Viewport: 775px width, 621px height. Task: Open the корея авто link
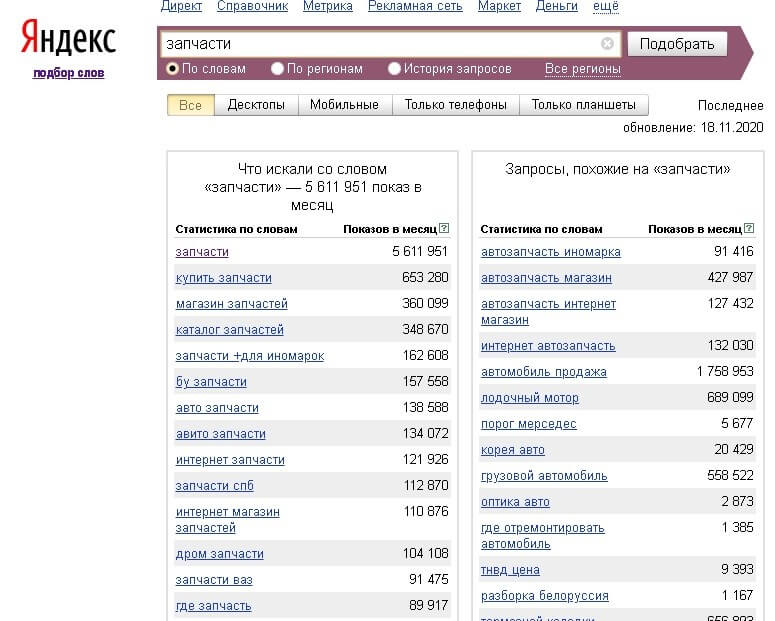513,450
